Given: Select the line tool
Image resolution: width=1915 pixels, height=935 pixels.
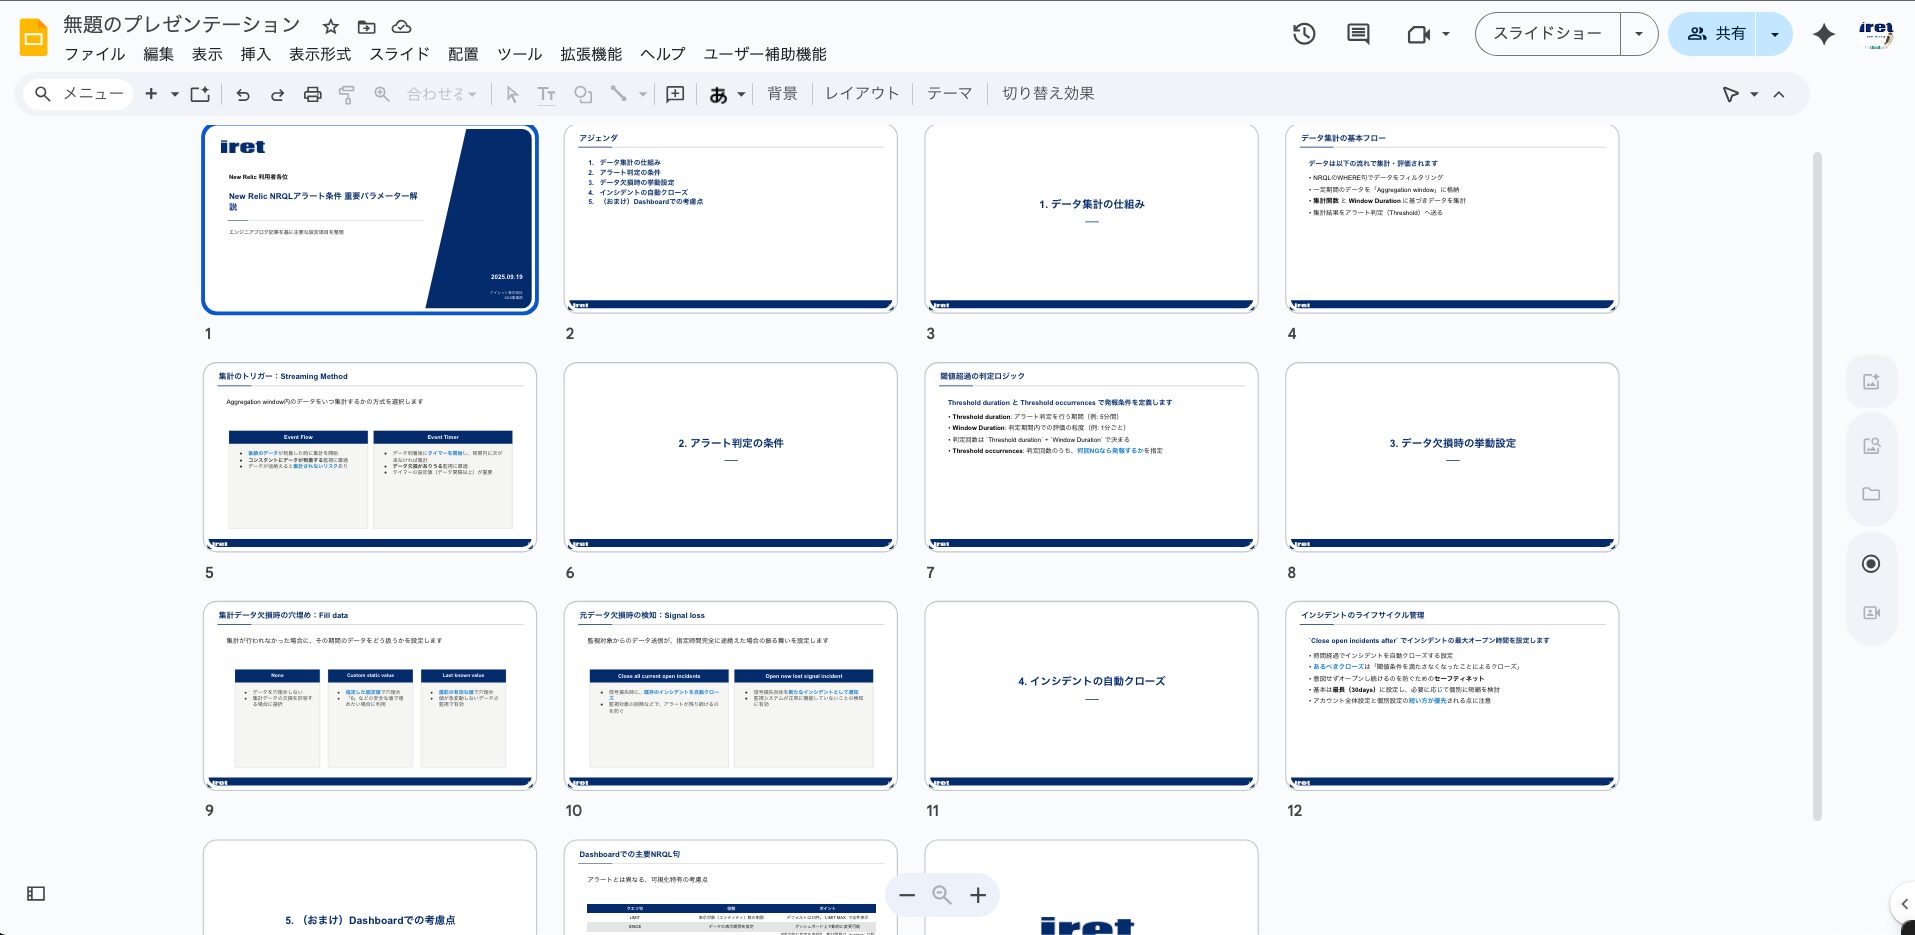Looking at the screenshot, I should point(619,94).
